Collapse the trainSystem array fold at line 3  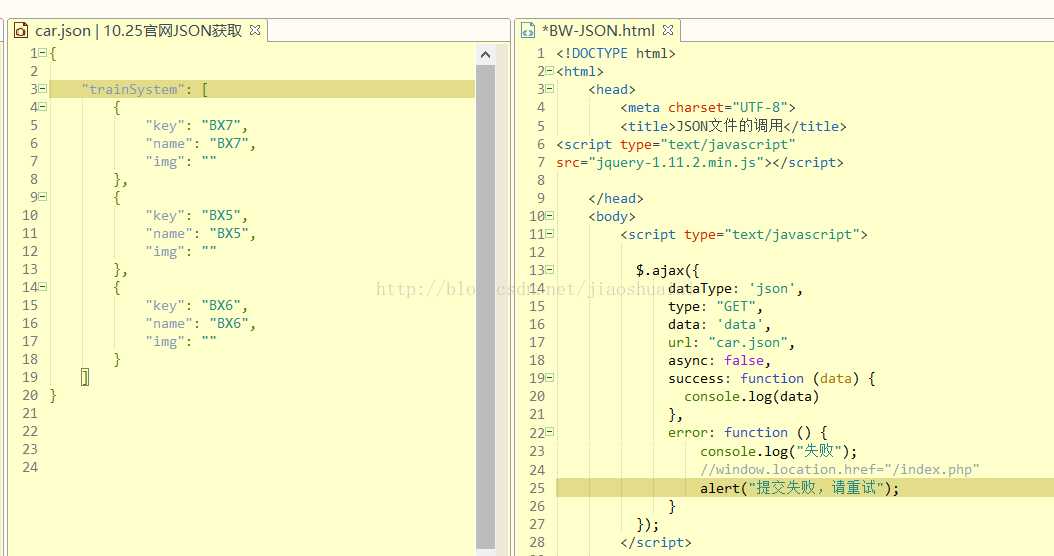pos(42,89)
